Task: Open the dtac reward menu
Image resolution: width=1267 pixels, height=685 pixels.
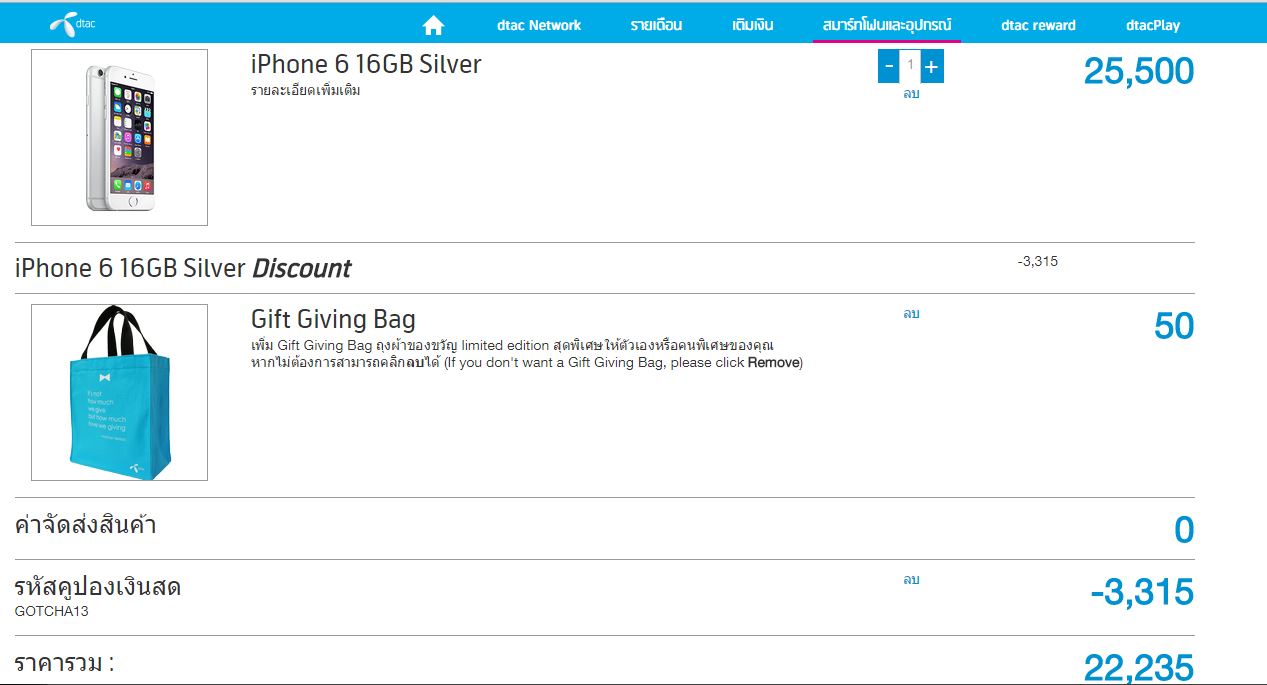Action: click(1038, 25)
